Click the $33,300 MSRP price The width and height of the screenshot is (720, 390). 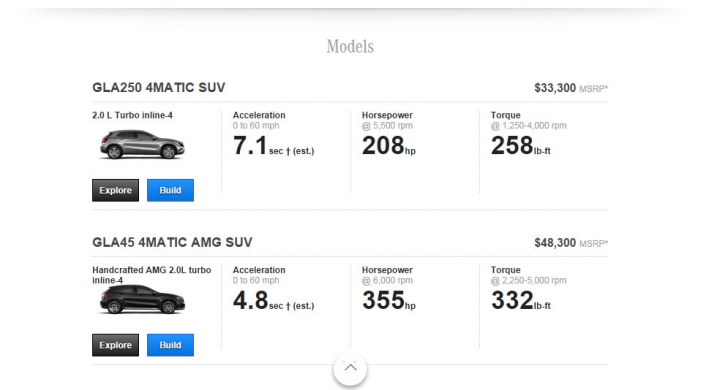point(571,88)
